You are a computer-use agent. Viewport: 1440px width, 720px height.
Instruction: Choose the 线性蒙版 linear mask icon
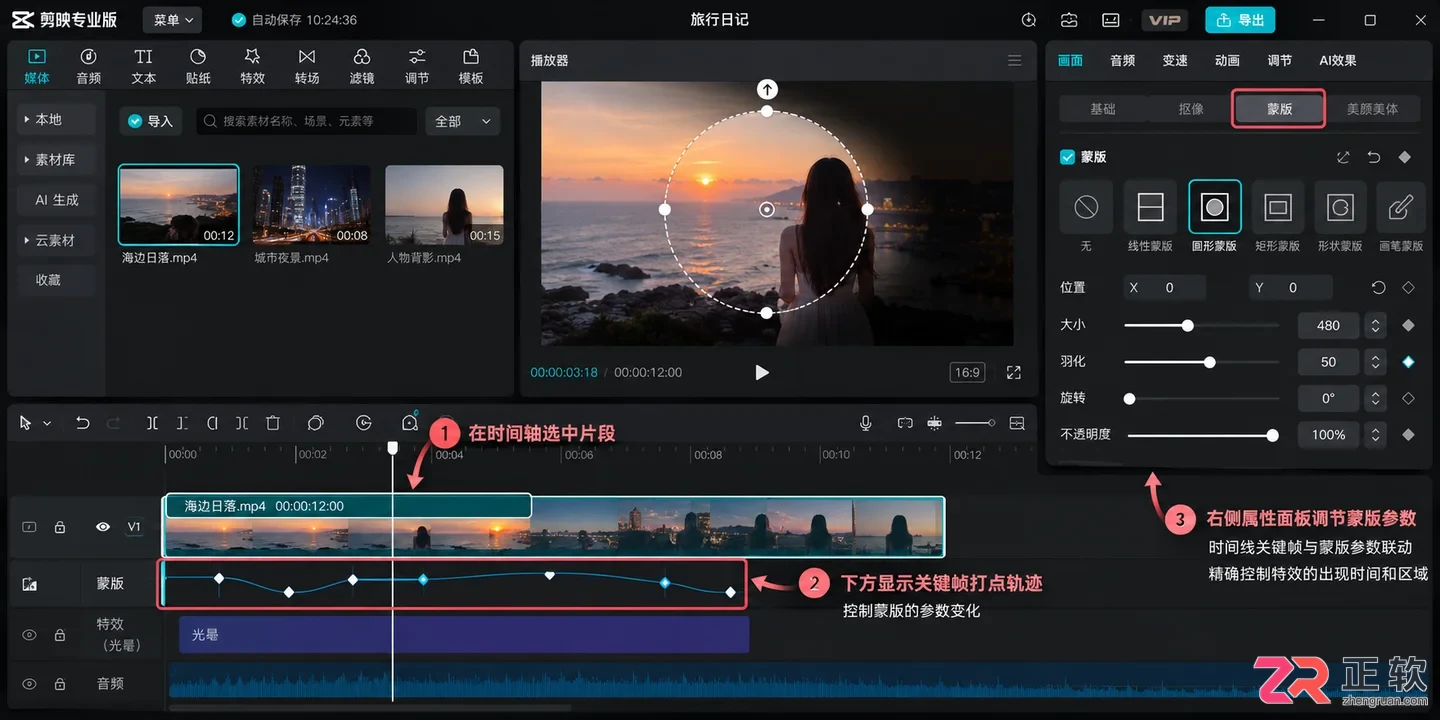[x=1150, y=207]
